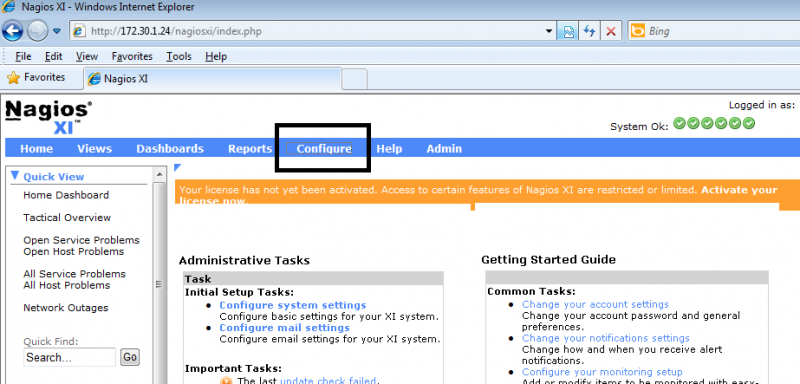Click the Refresh page icon
The height and width of the screenshot is (384, 800).
pyautogui.click(x=590, y=31)
